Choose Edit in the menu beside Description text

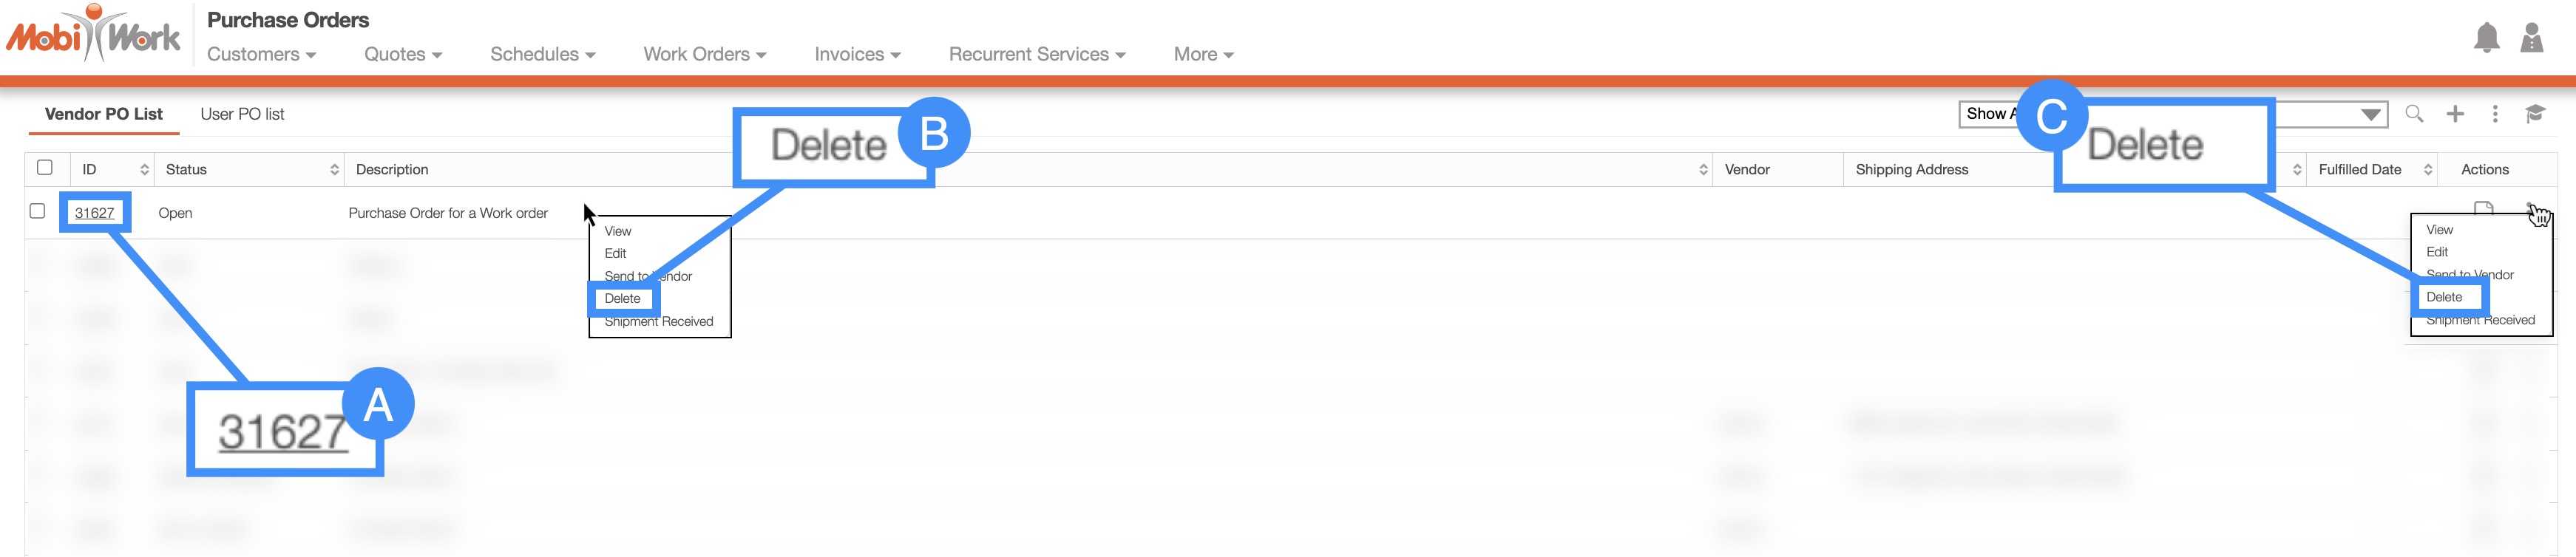click(x=615, y=254)
